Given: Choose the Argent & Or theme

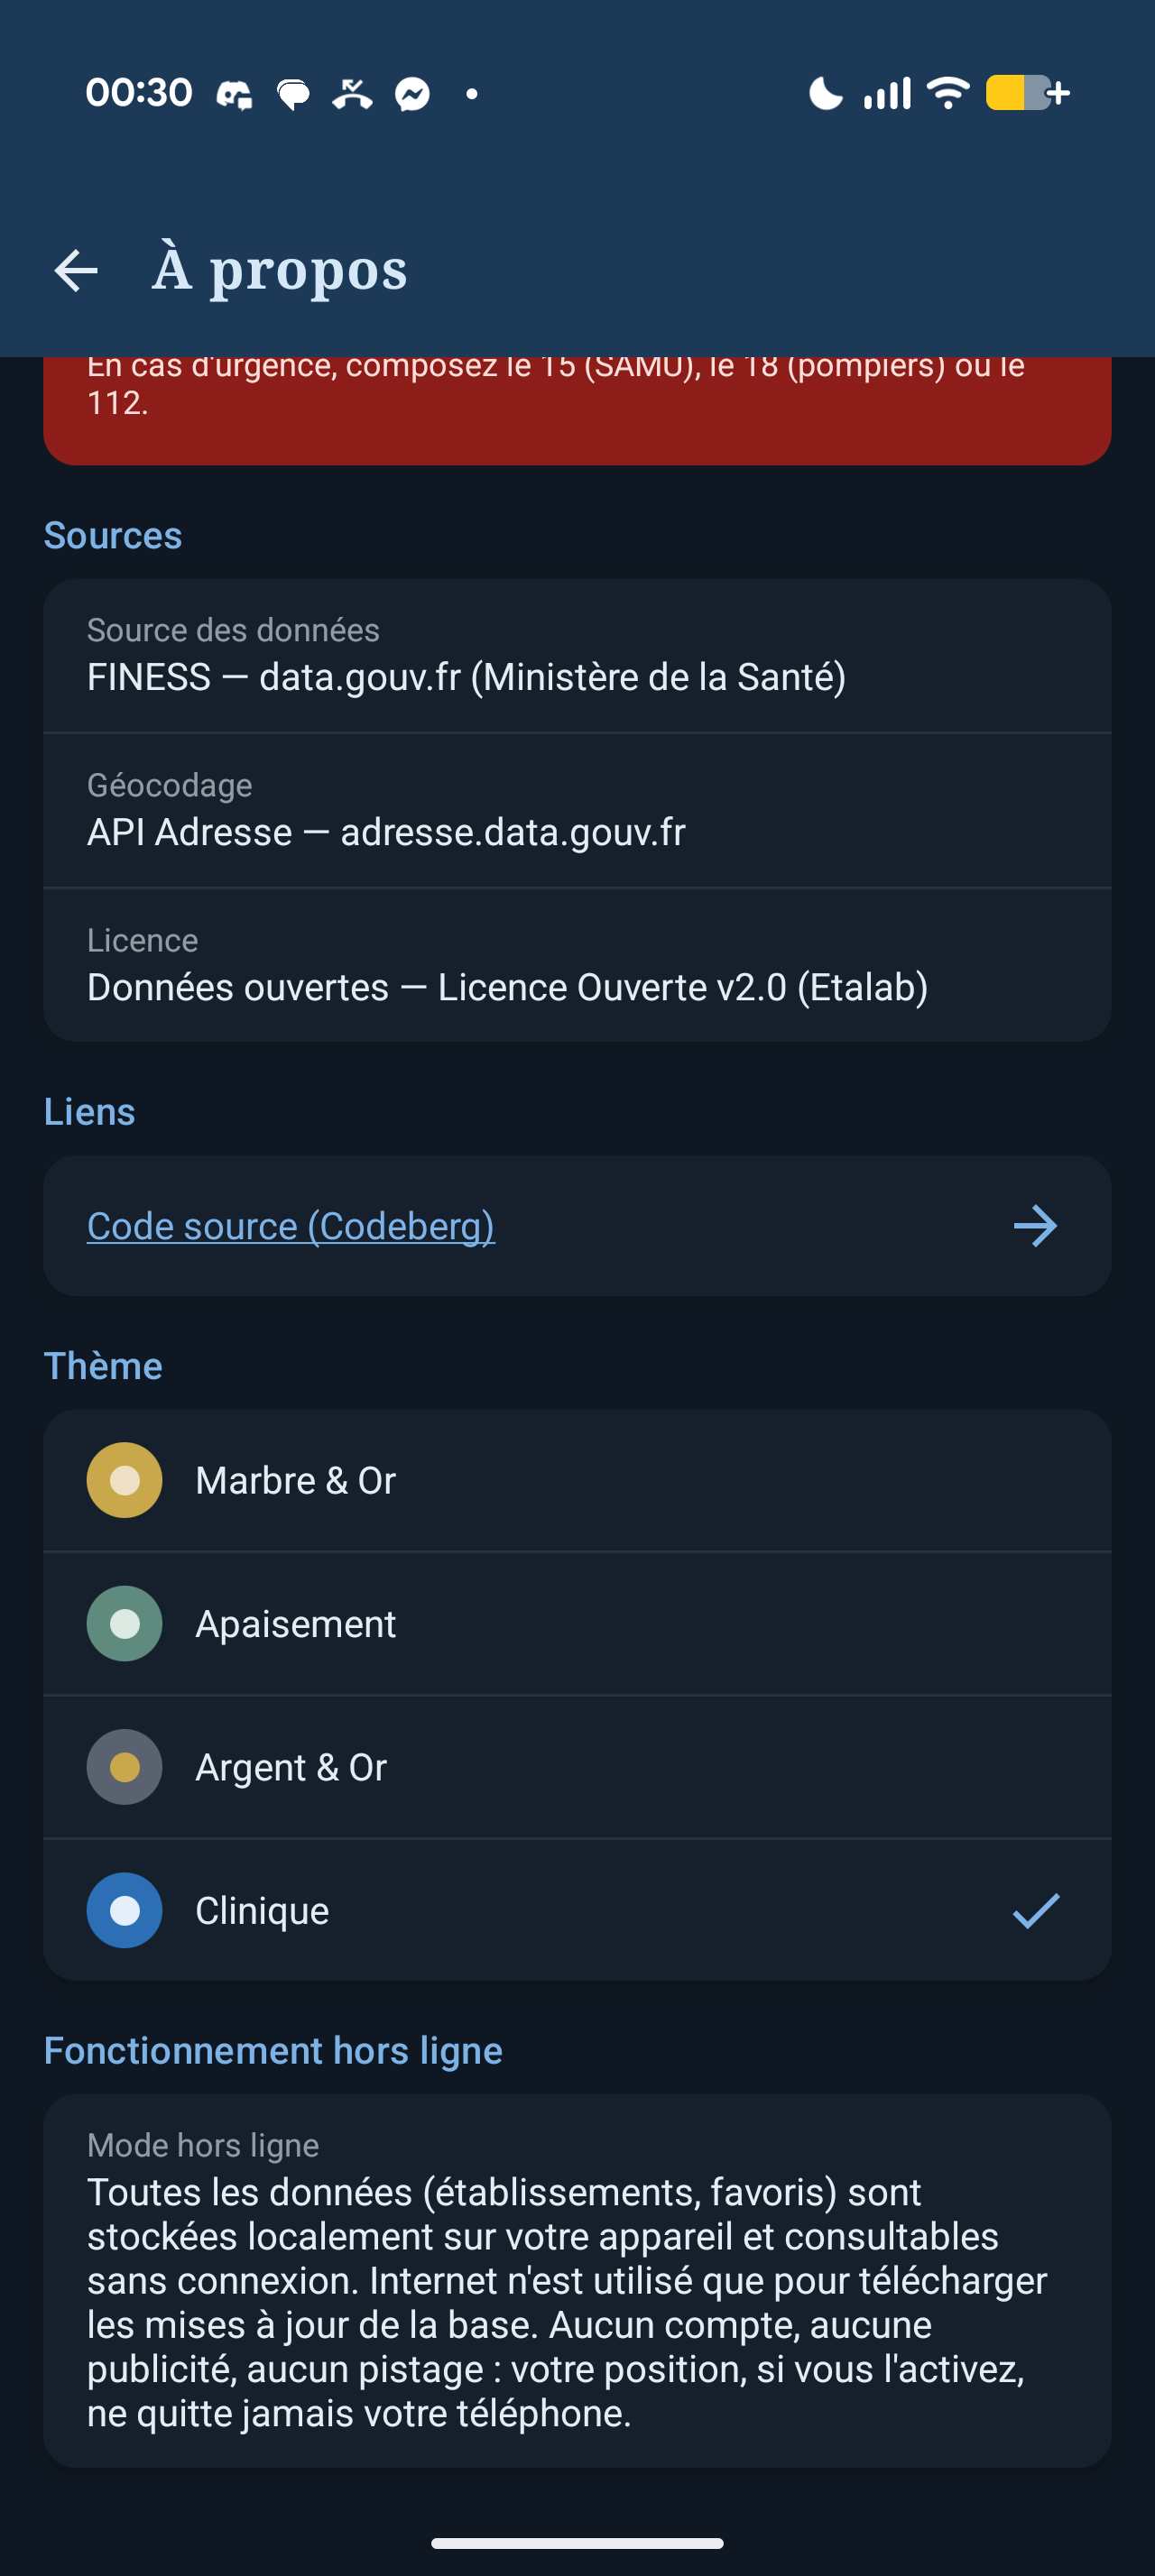Looking at the screenshot, I should (577, 1767).
